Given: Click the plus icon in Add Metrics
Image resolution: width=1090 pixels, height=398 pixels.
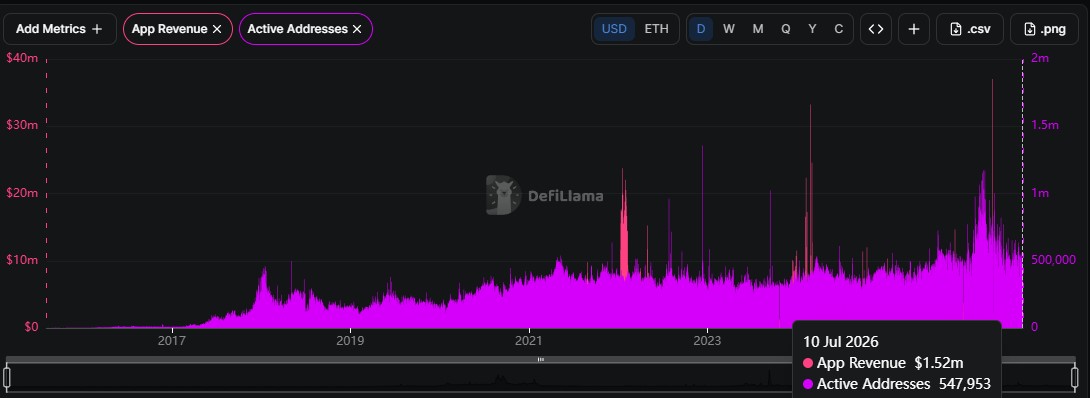Looking at the screenshot, I should 97,29.
